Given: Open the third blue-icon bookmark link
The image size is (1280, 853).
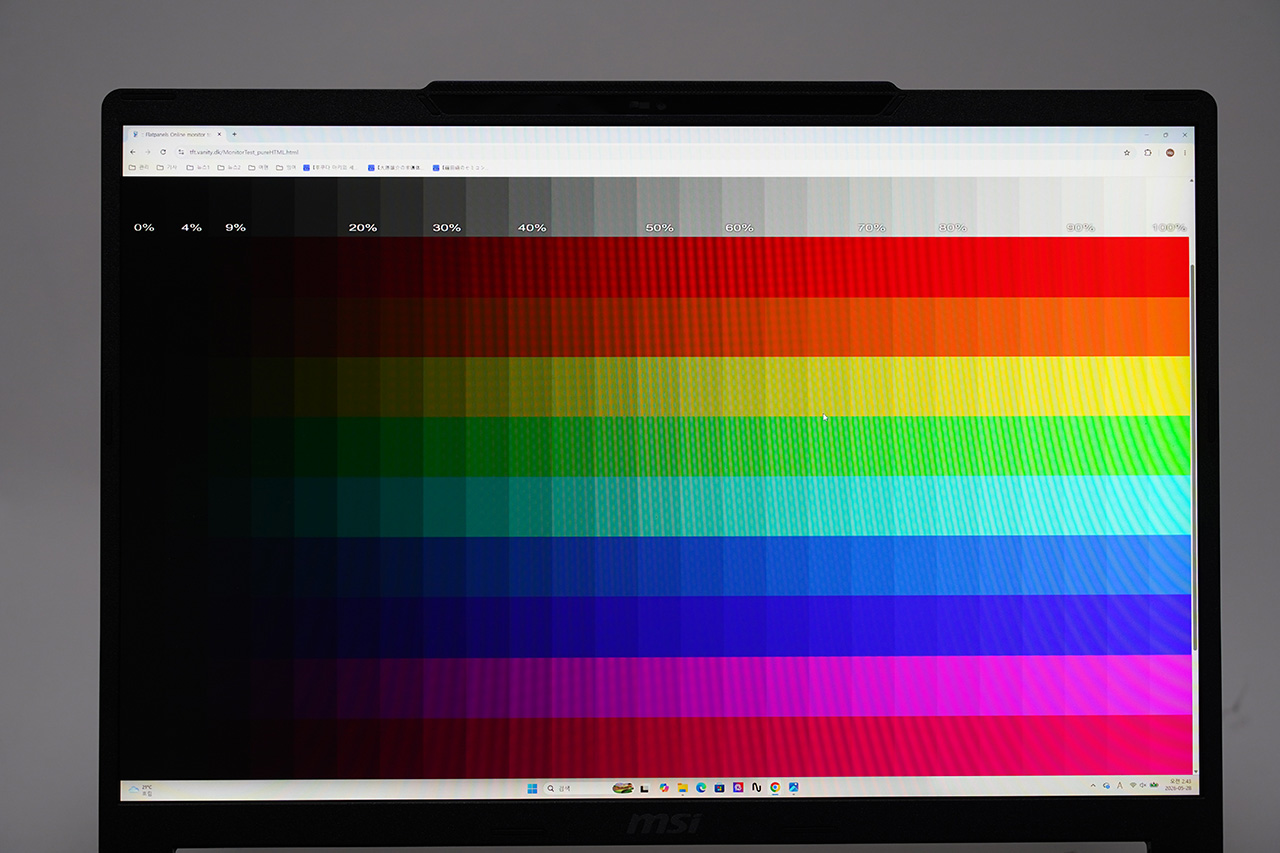Looking at the screenshot, I should click(x=459, y=167).
